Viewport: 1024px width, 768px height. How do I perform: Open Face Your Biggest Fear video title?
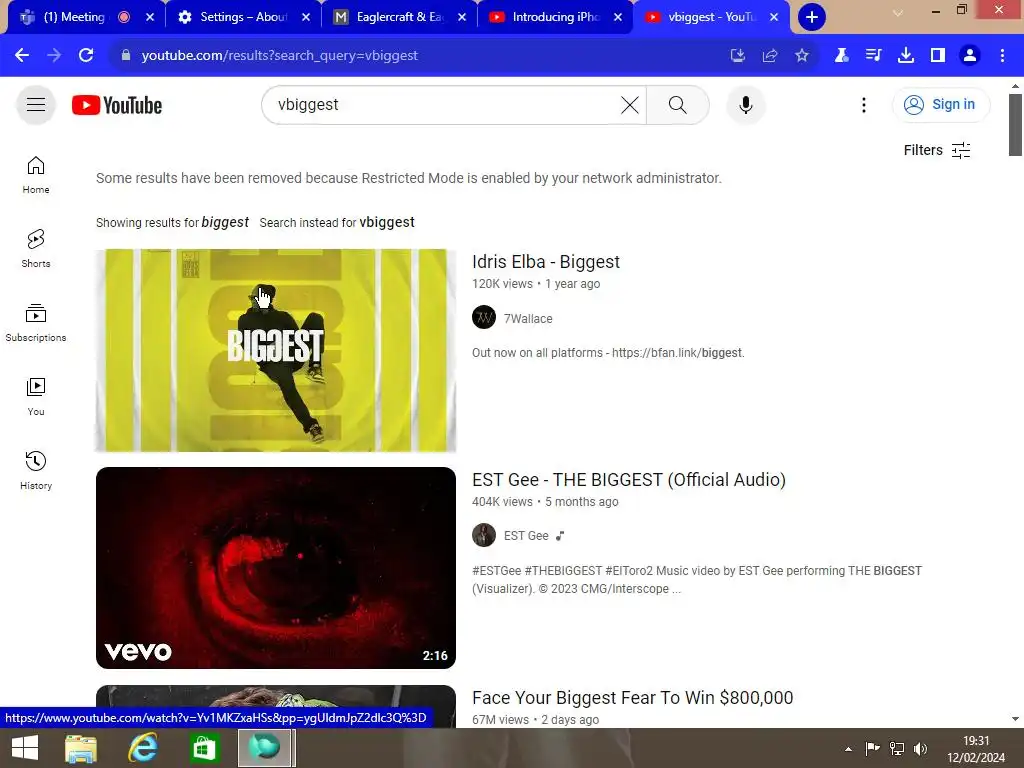632,697
